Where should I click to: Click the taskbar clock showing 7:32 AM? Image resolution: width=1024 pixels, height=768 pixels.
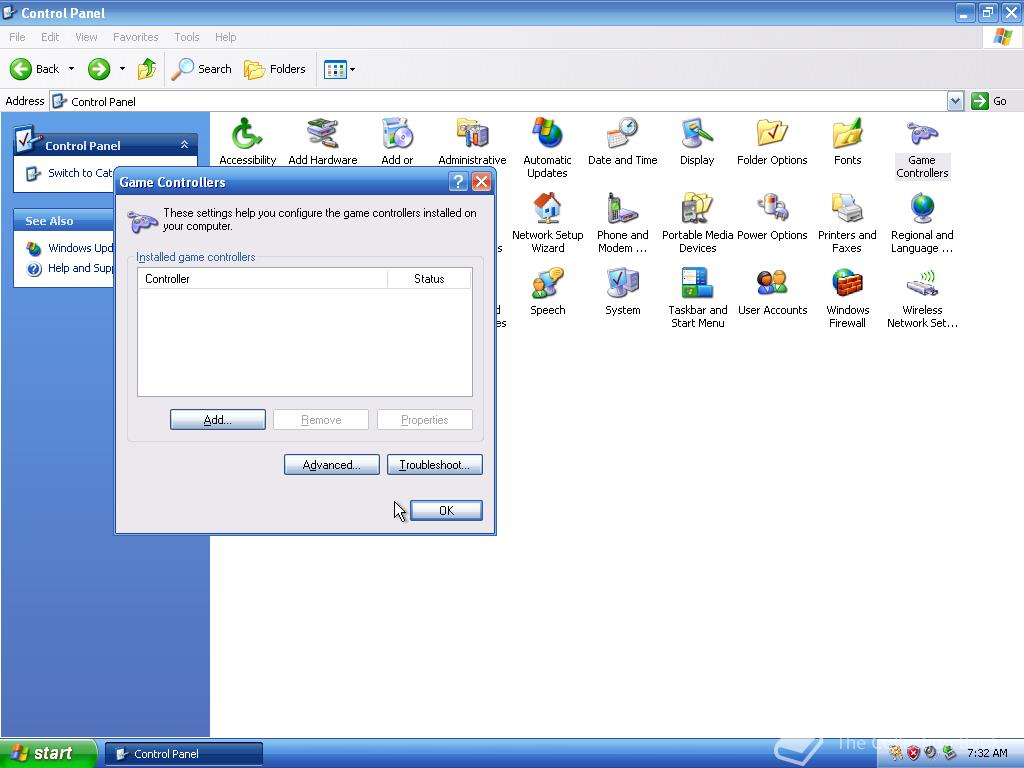pyautogui.click(x=987, y=753)
